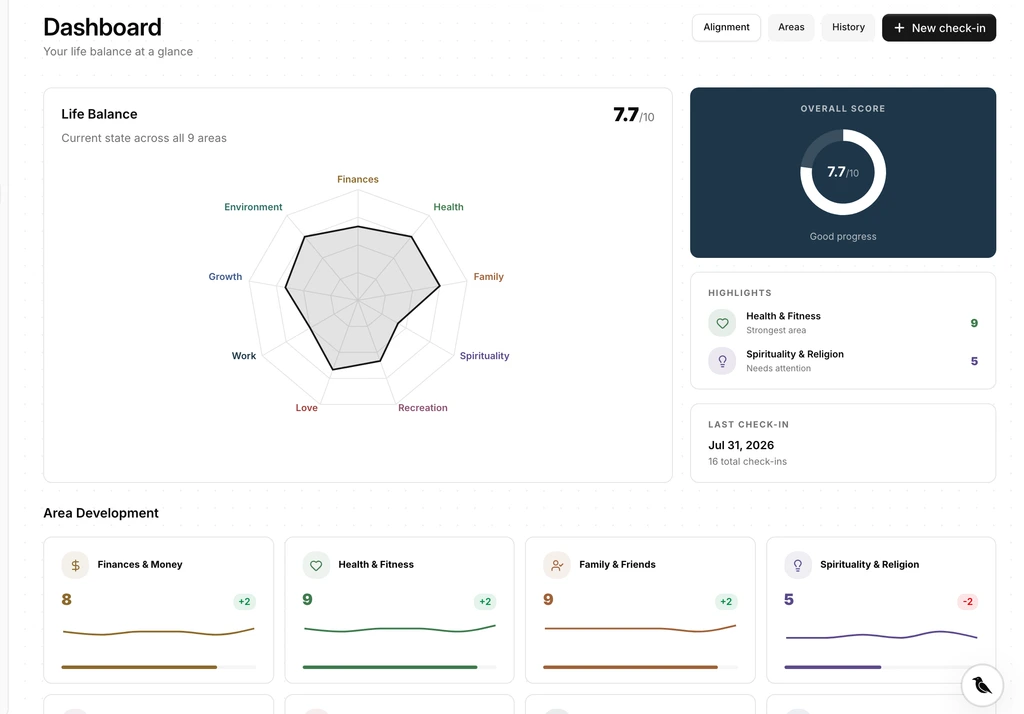Switch to the Areas tab
The height and width of the screenshot is (714, 1024).
point(791,27)
